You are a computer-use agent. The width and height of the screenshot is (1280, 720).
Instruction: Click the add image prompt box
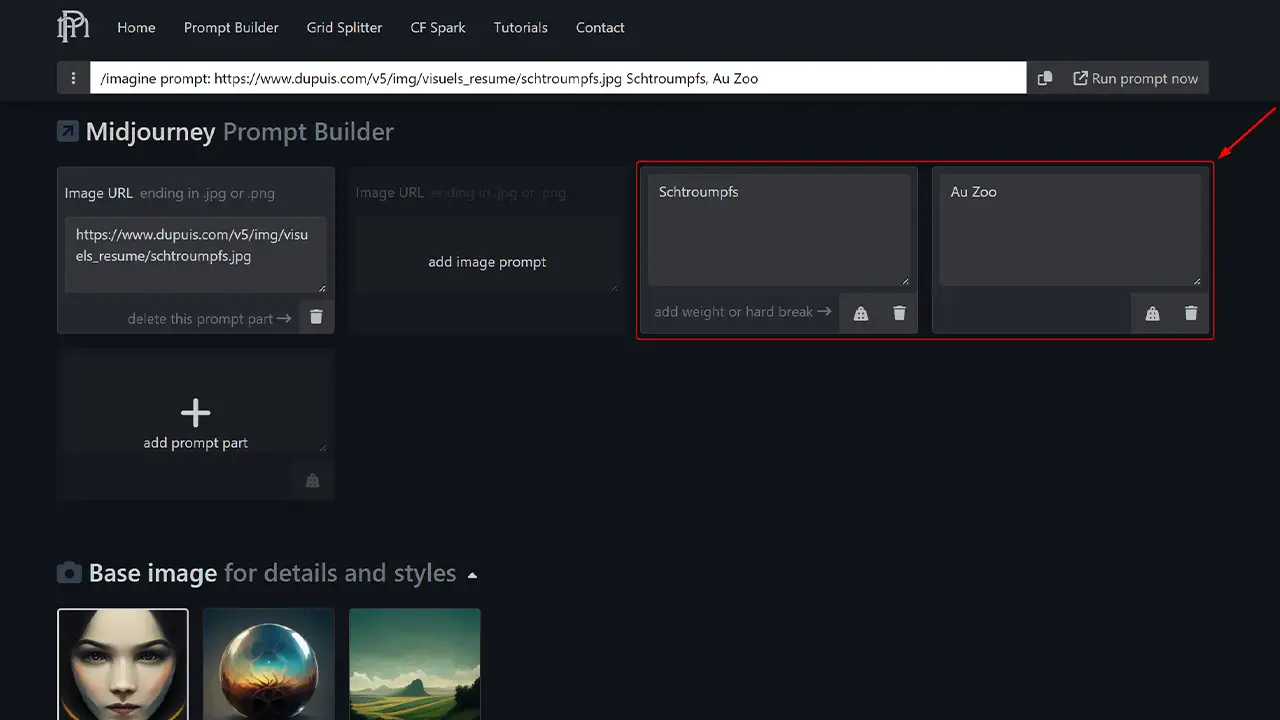487,255
